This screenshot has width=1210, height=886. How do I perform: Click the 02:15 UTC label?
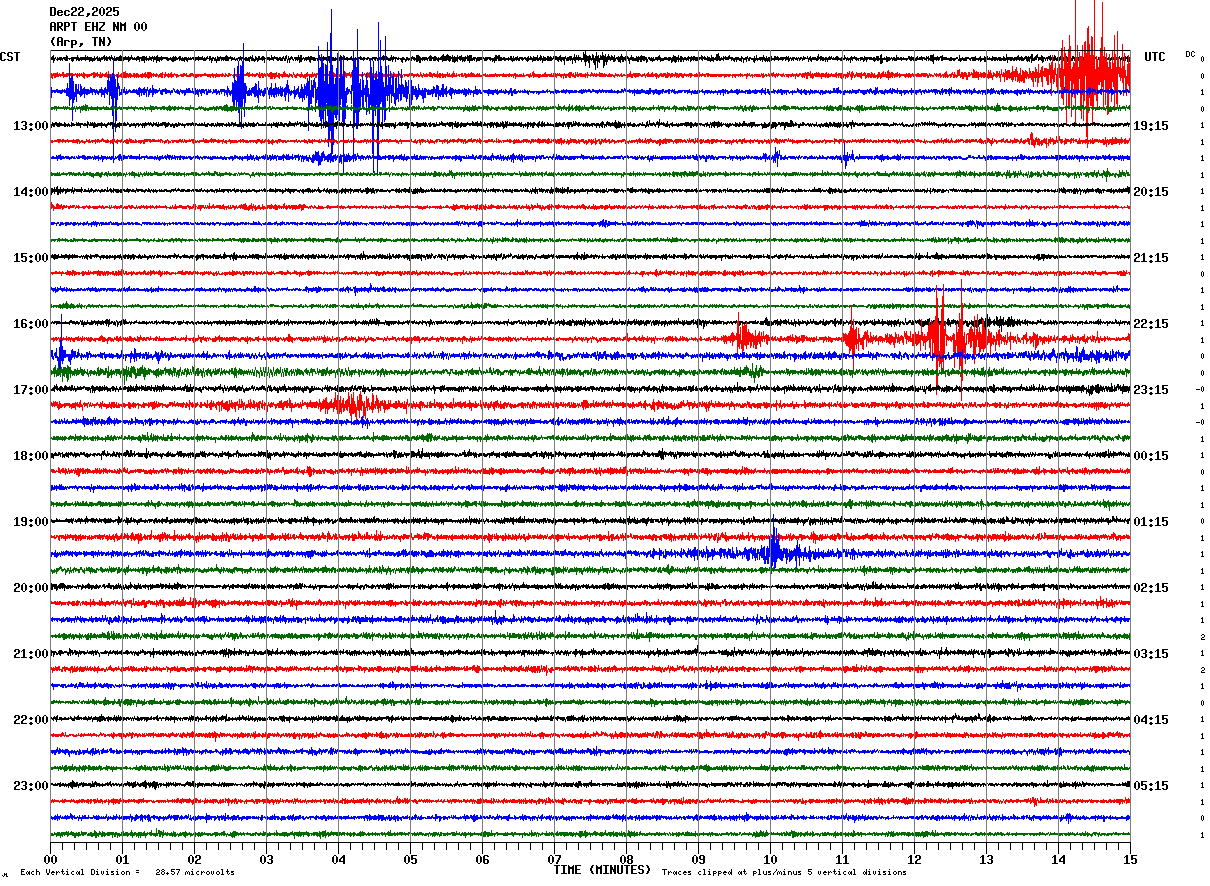pyautogui.click(x=1150, y=588)
